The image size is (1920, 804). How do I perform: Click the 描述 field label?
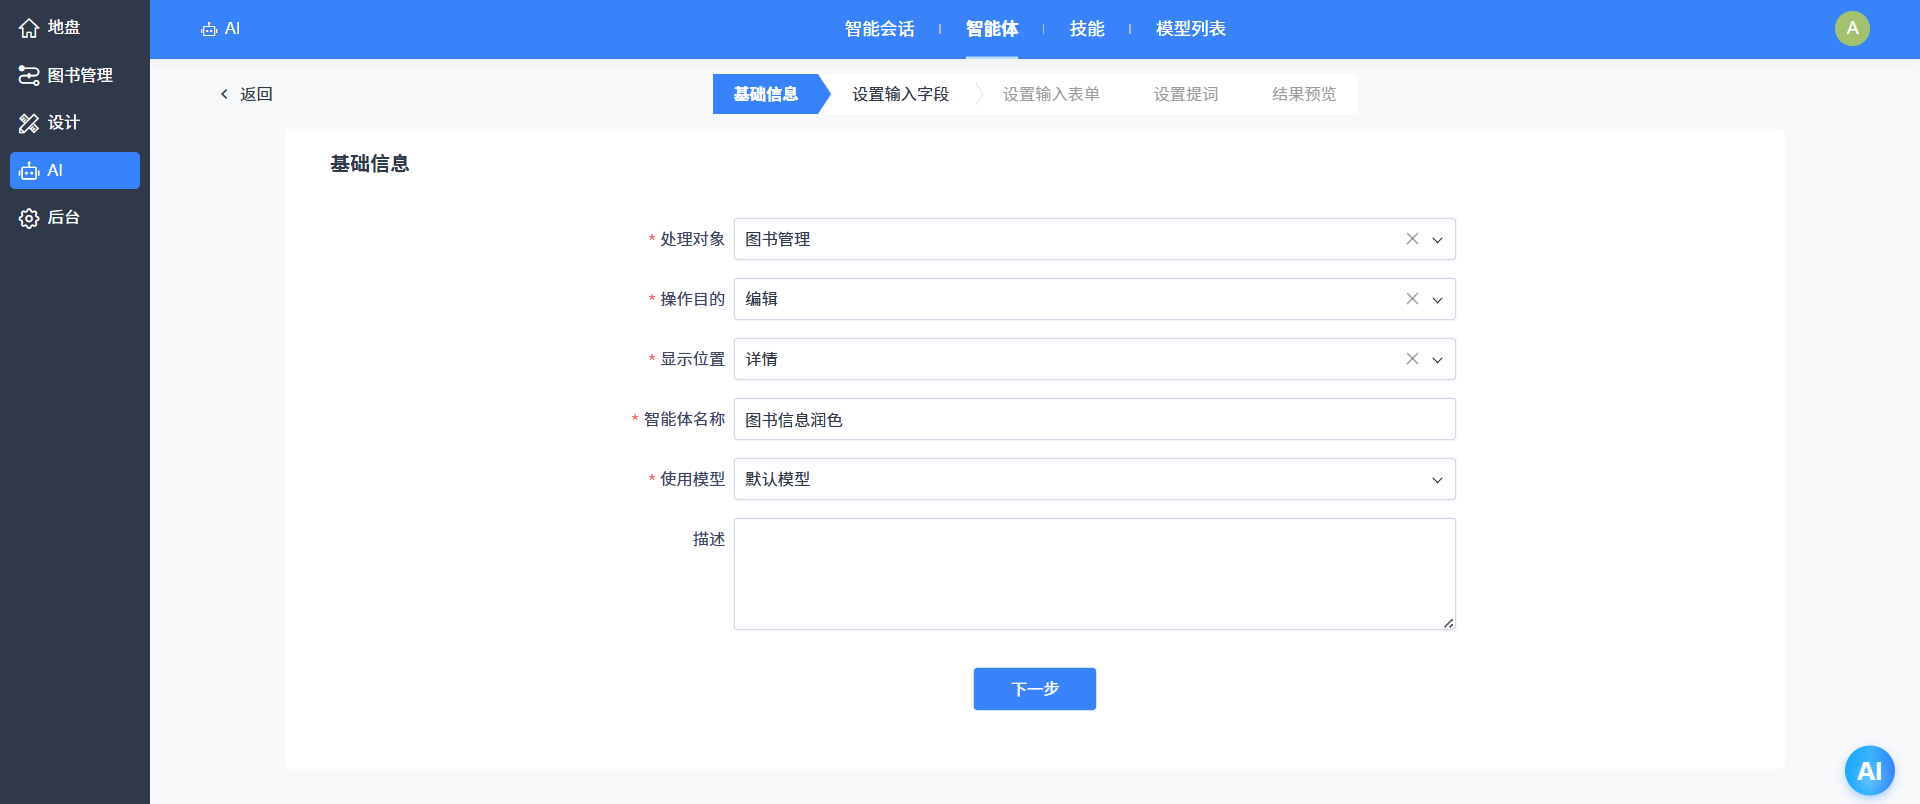click(709, 539)
